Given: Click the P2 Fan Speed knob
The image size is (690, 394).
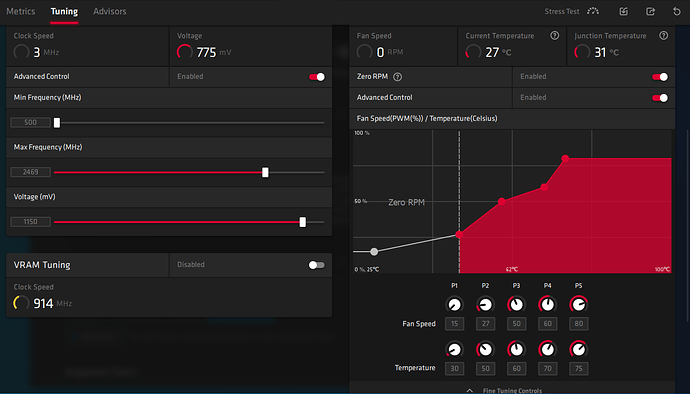Looking at the screenshot, I should 485,304.
